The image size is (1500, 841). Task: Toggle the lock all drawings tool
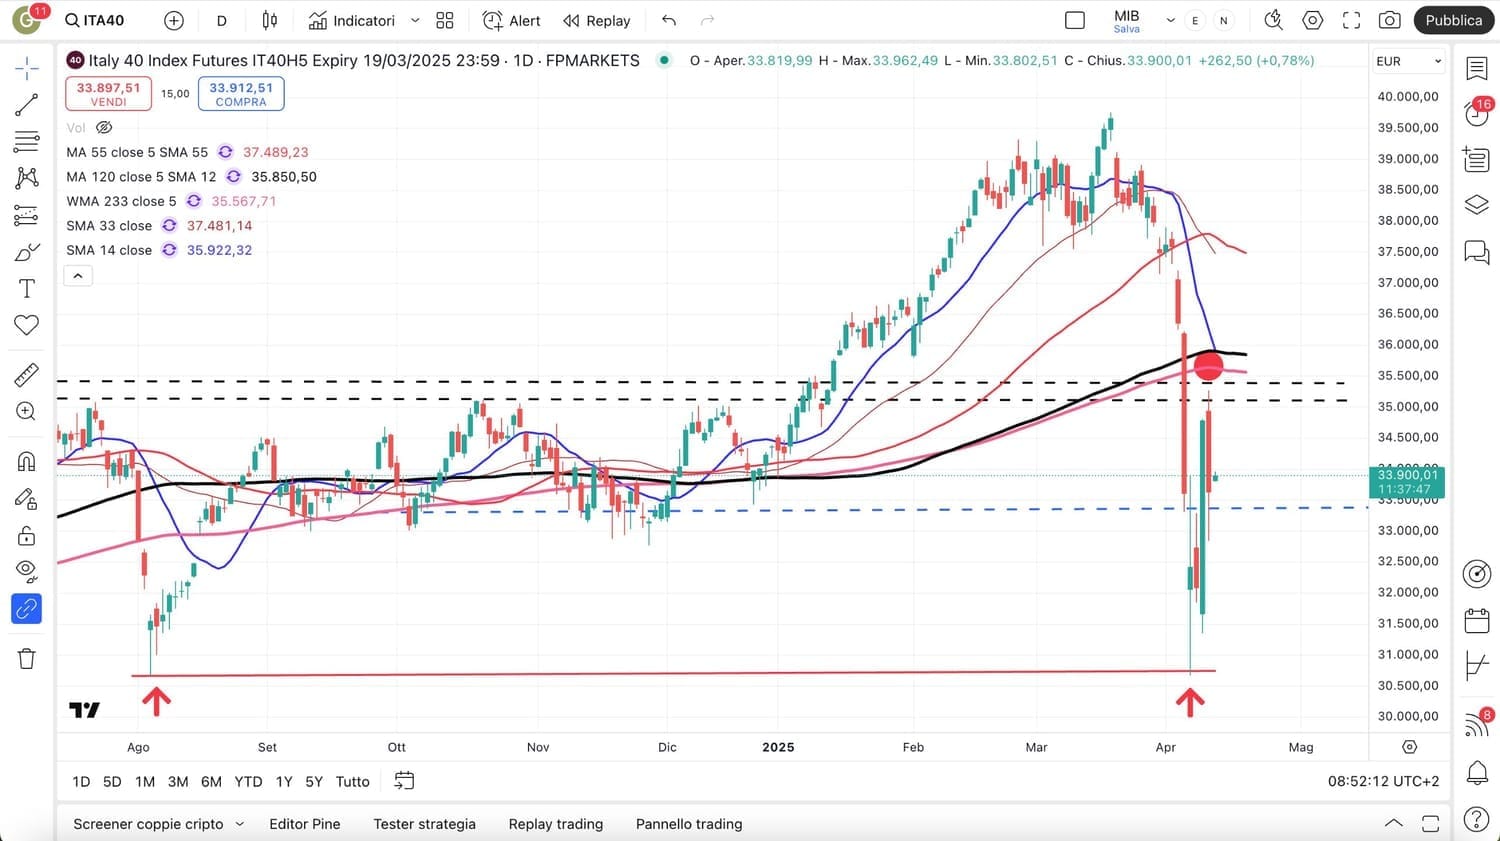click(26, 536)
